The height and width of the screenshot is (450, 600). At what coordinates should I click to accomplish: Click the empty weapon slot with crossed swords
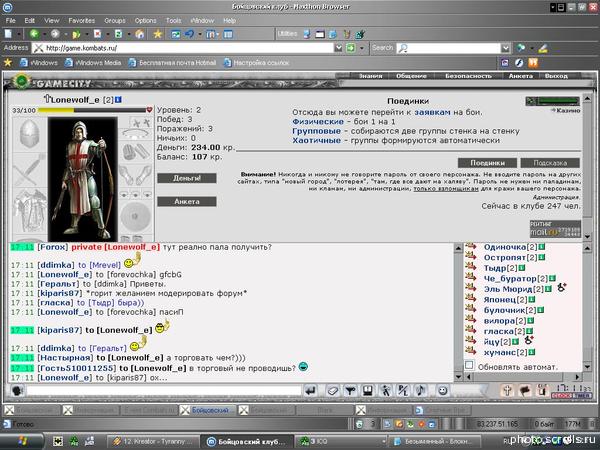point(29,169)
